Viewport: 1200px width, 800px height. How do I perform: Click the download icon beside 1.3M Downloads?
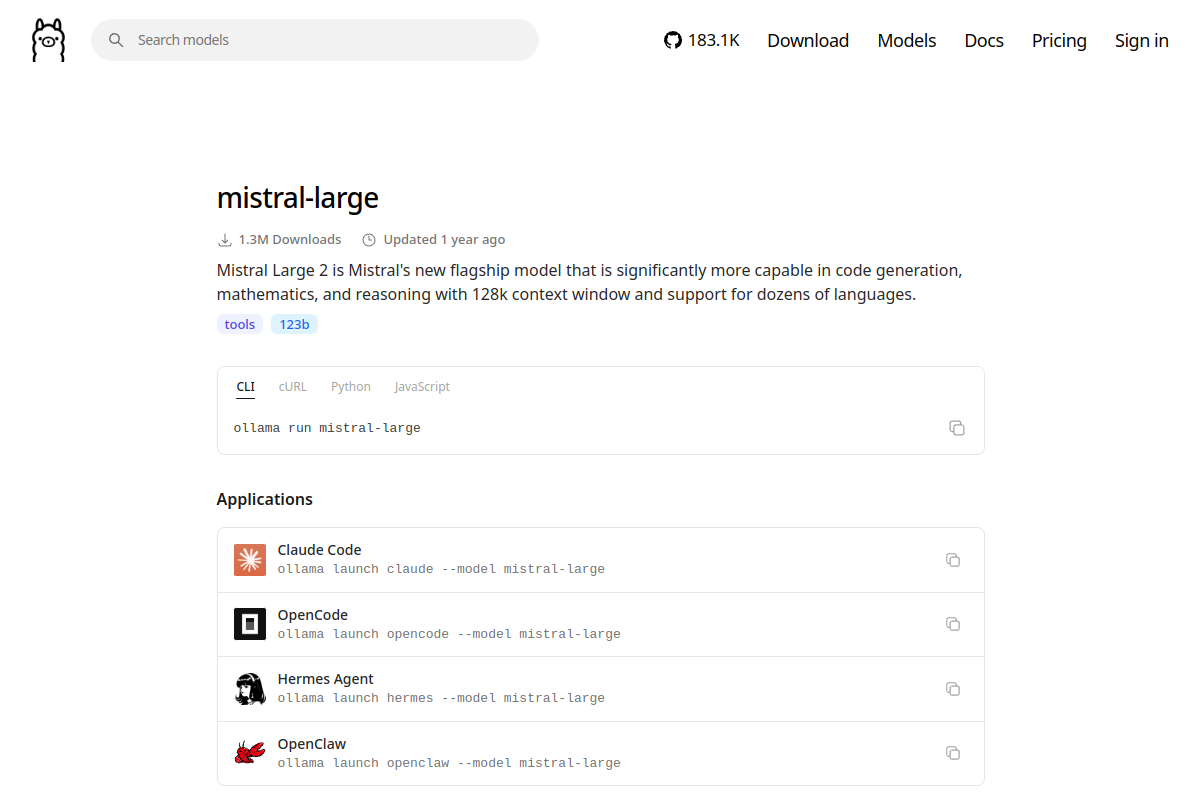[224, 240]
